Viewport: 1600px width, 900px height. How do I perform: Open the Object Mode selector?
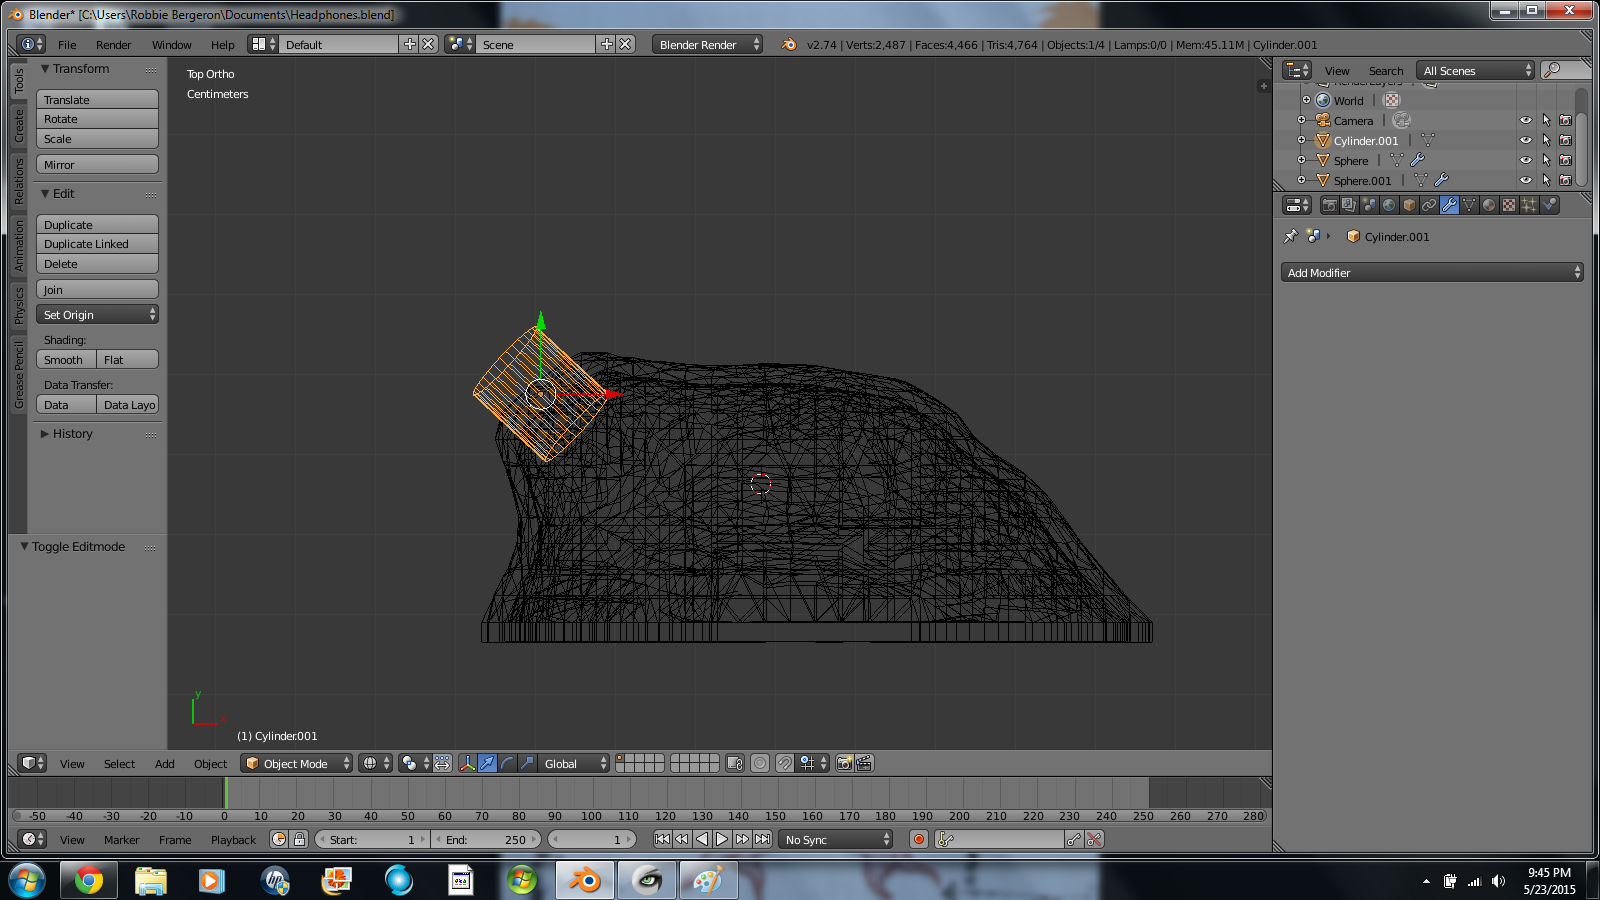296,763
